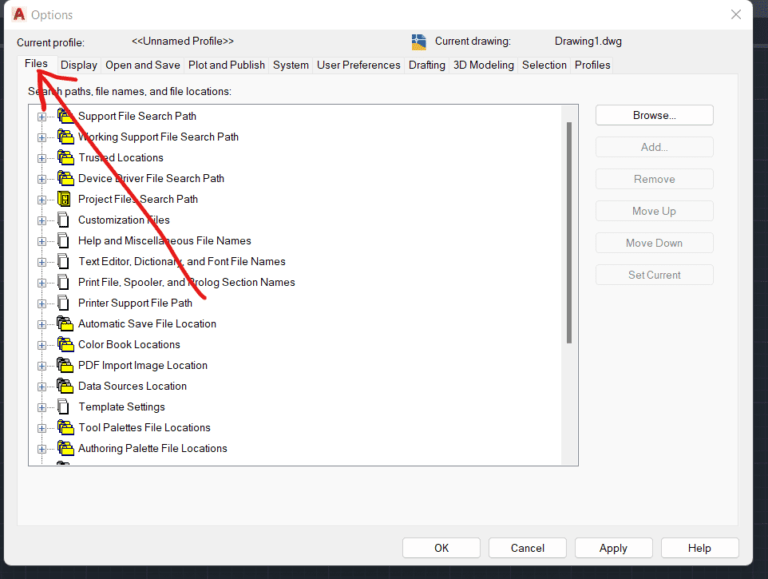Switch to the Display tab
This screenshot has width=768, height=579.
pos(79,65)
